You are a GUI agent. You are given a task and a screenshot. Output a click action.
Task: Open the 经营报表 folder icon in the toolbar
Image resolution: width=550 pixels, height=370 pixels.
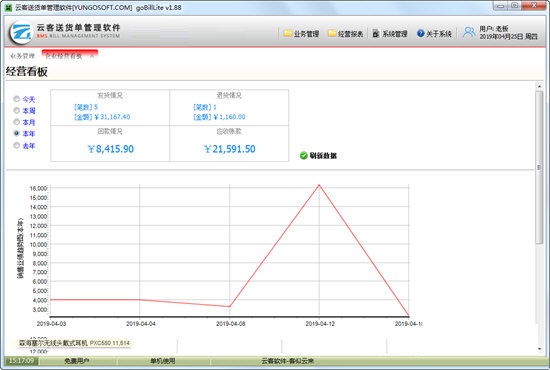(332, 33)
